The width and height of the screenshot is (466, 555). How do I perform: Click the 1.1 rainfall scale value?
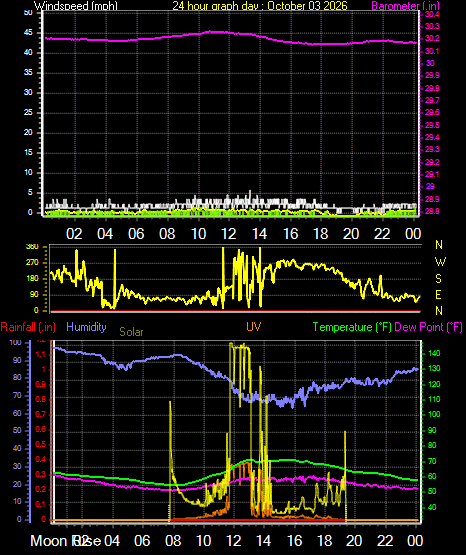click(x=41, y=354)
